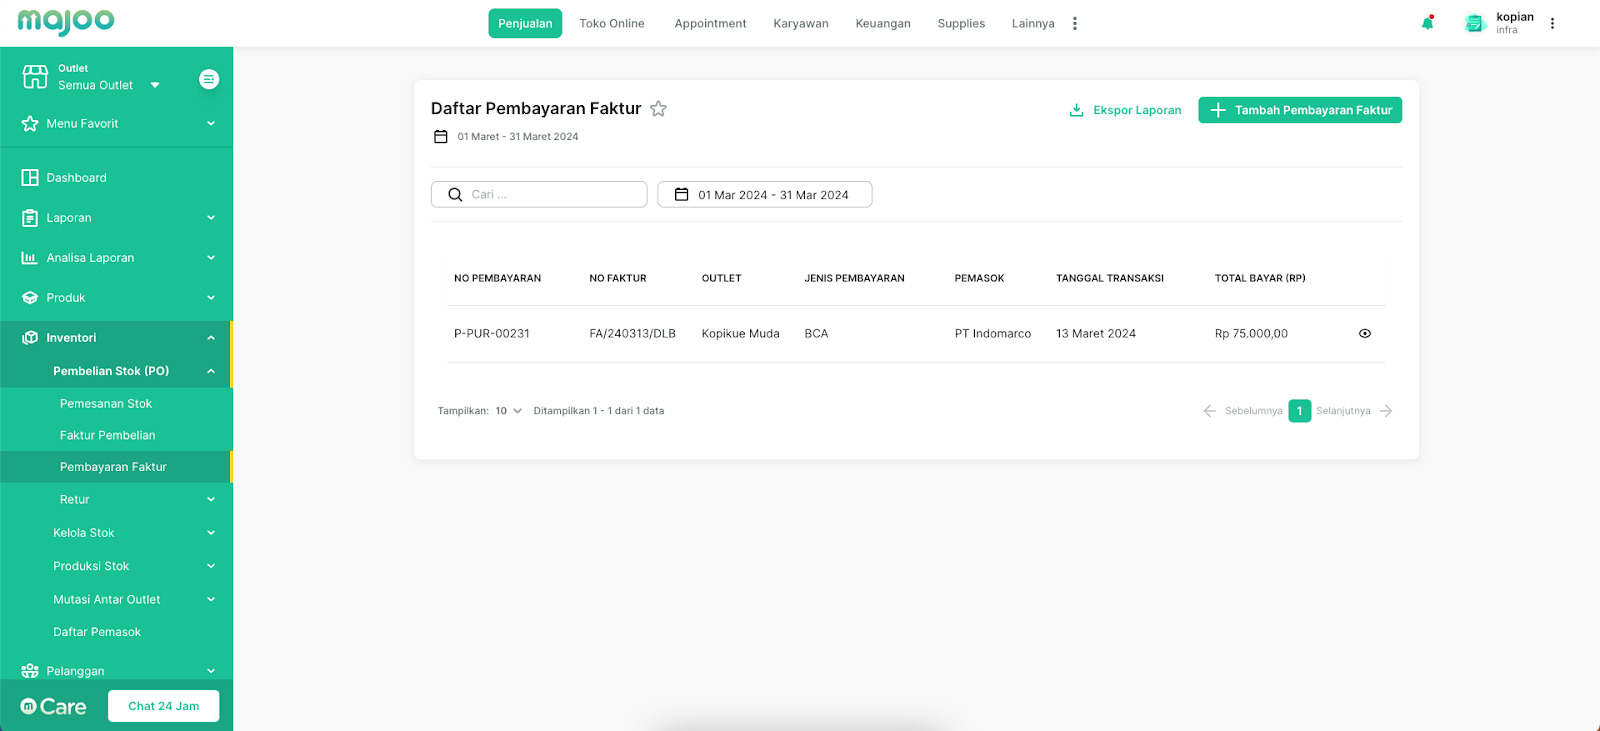Click the Selanjutnya right arrow icon
Image resolution: width=1600 pixels, height=731 pixels.
tap(1386, 411)
